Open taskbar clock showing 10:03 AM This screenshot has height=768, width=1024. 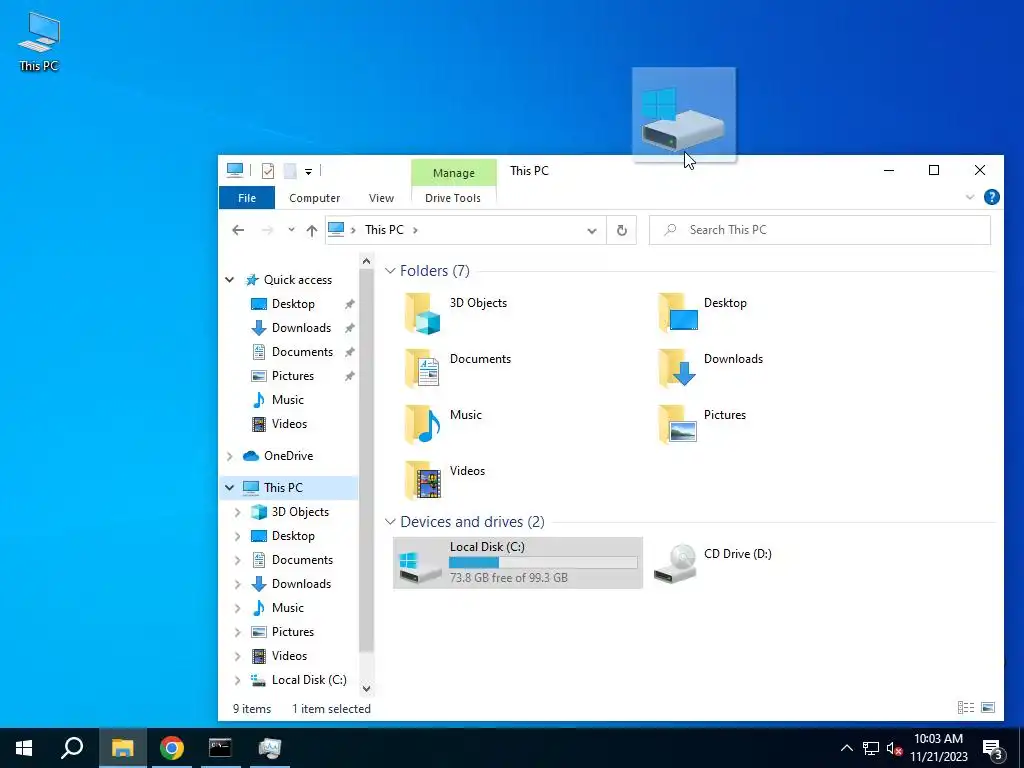938,748
